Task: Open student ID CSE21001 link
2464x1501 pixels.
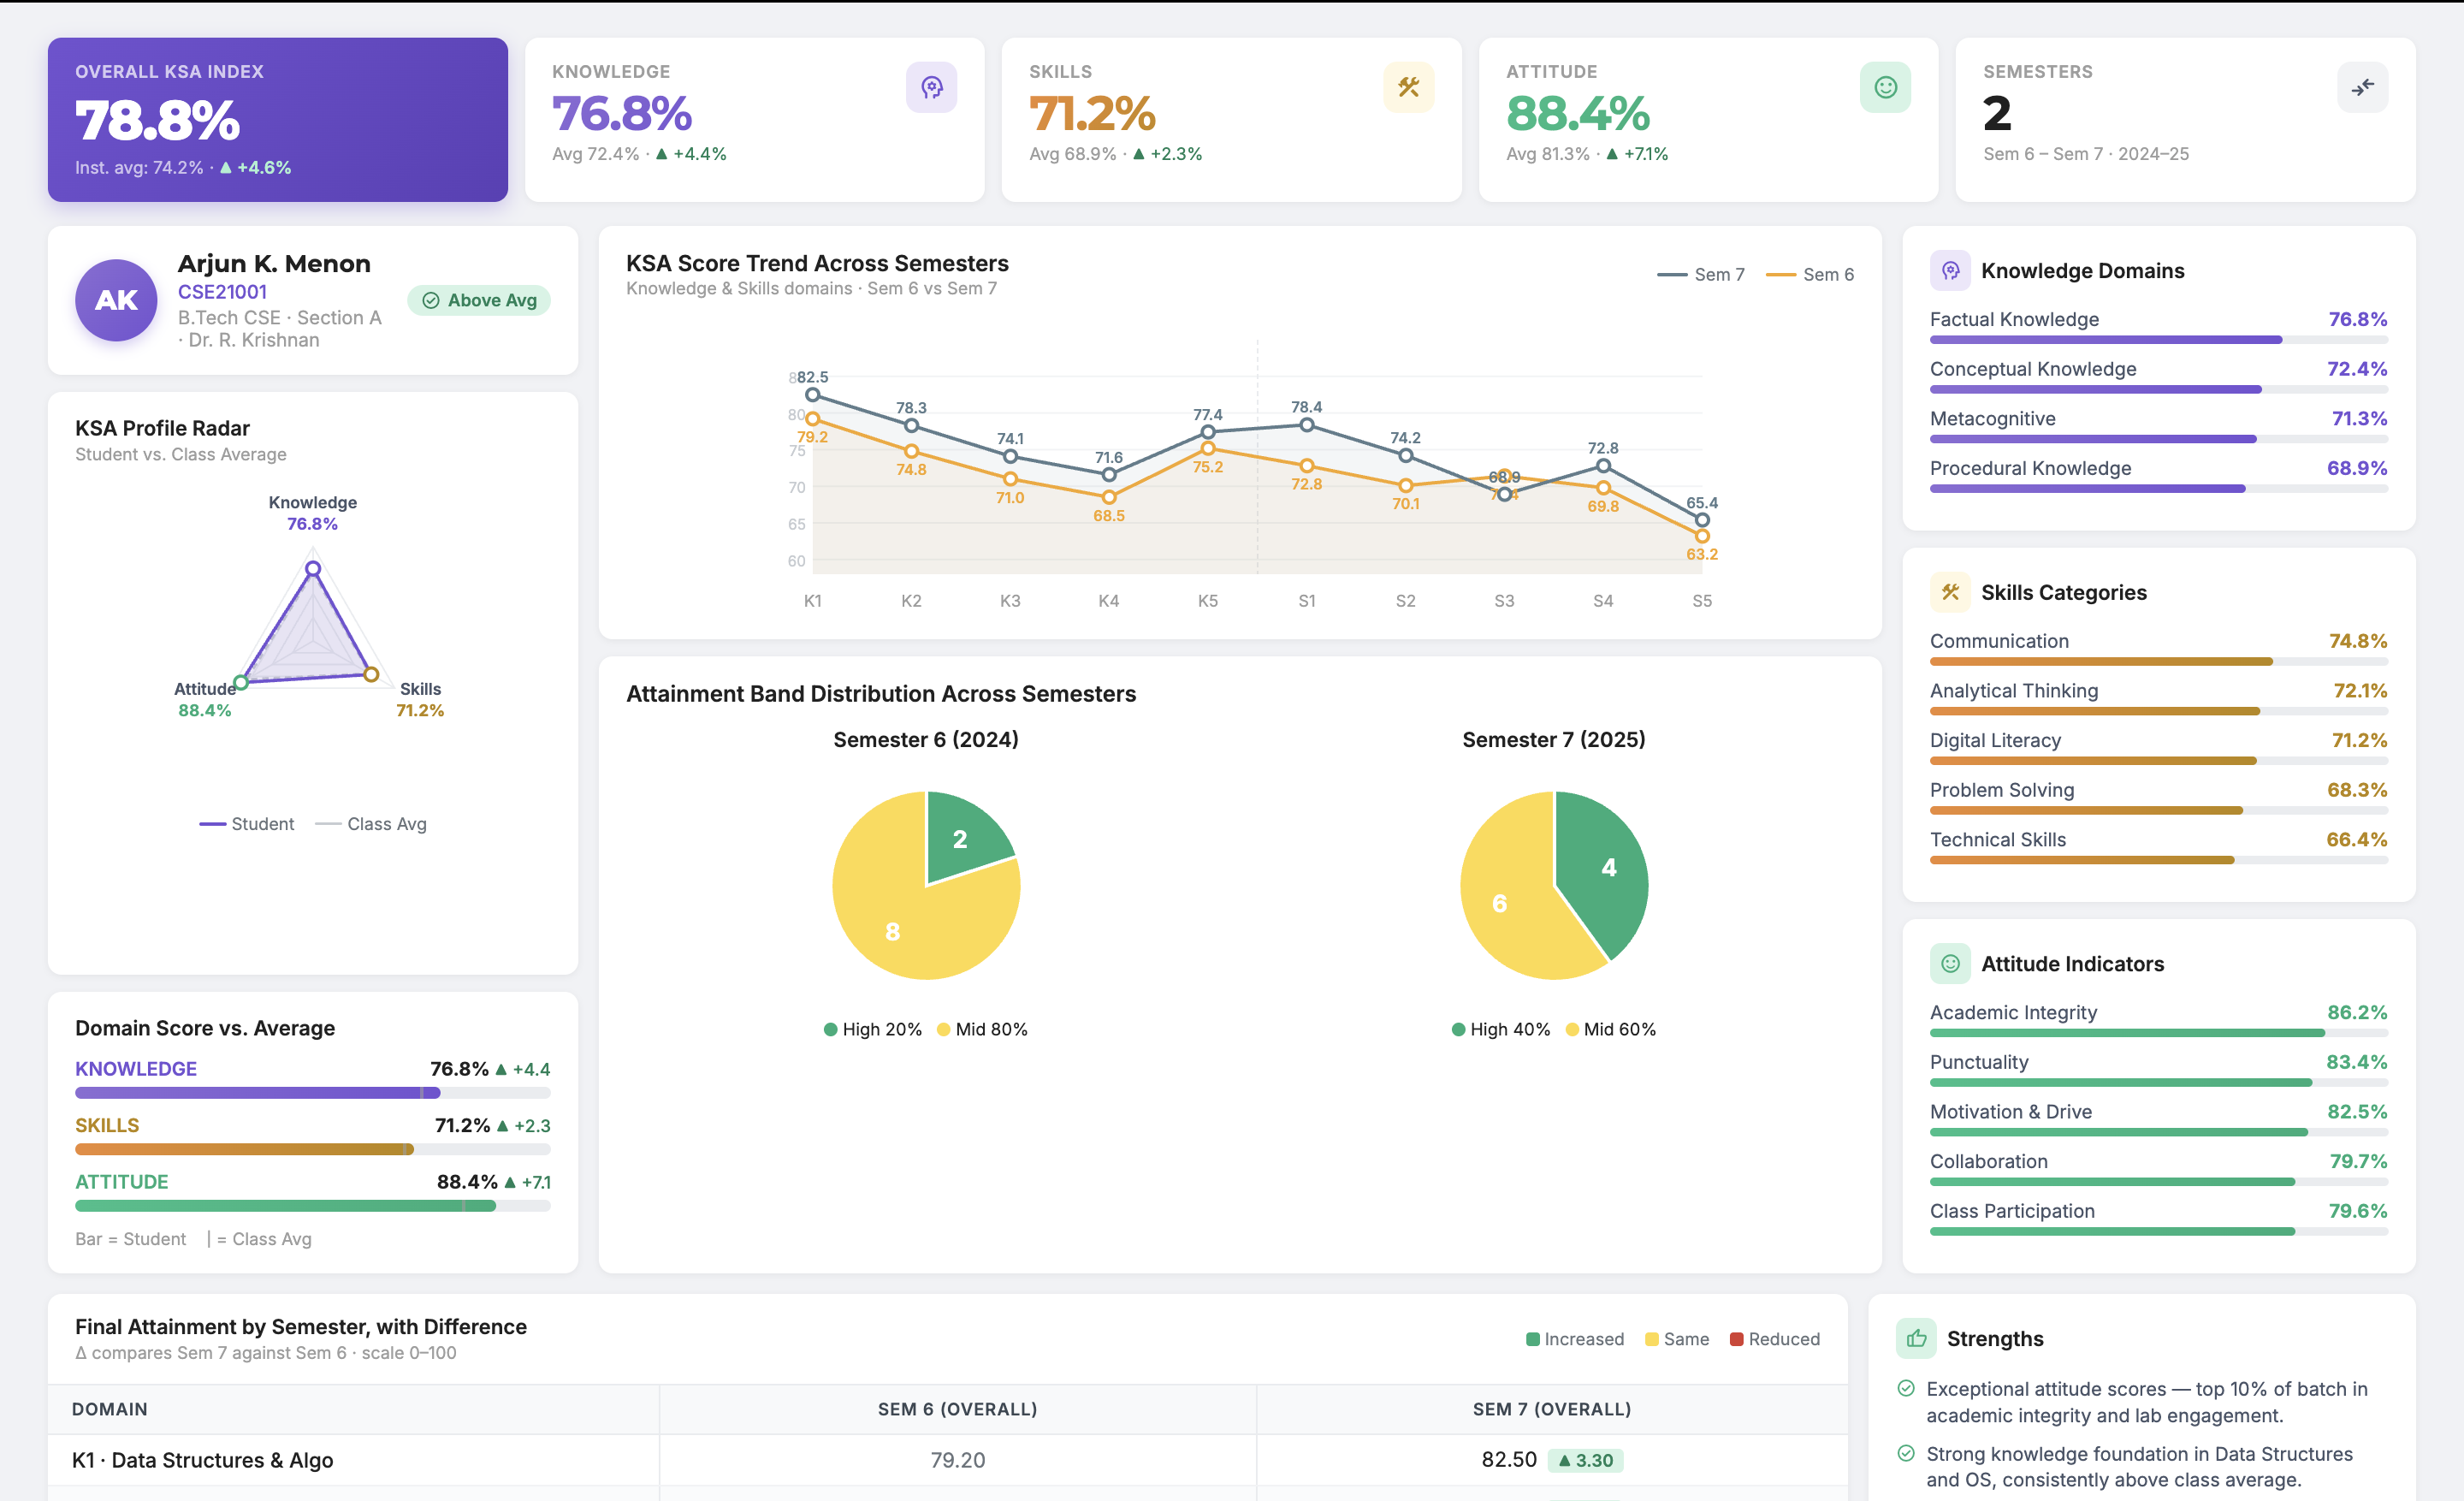Action: [222, 292]
